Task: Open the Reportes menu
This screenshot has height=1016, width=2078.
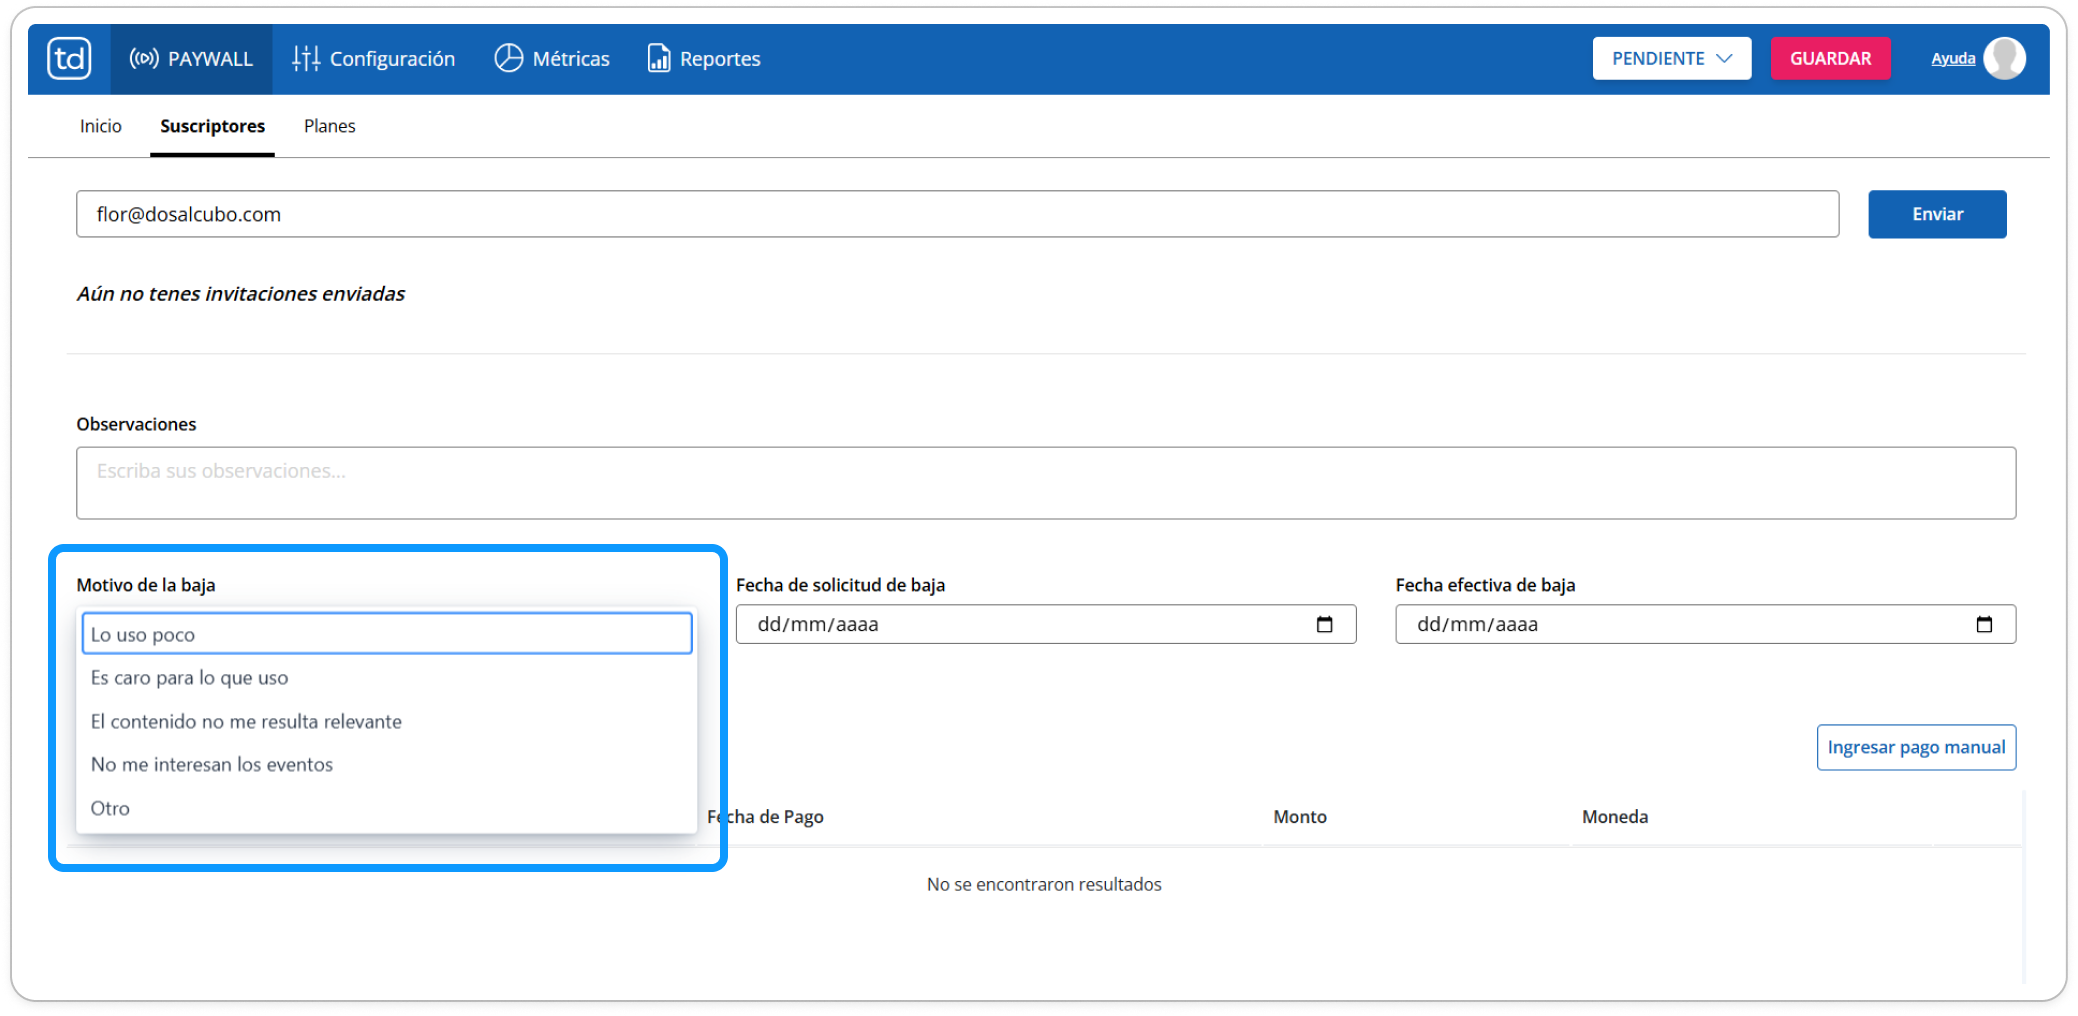Action: tap(704, 59)
